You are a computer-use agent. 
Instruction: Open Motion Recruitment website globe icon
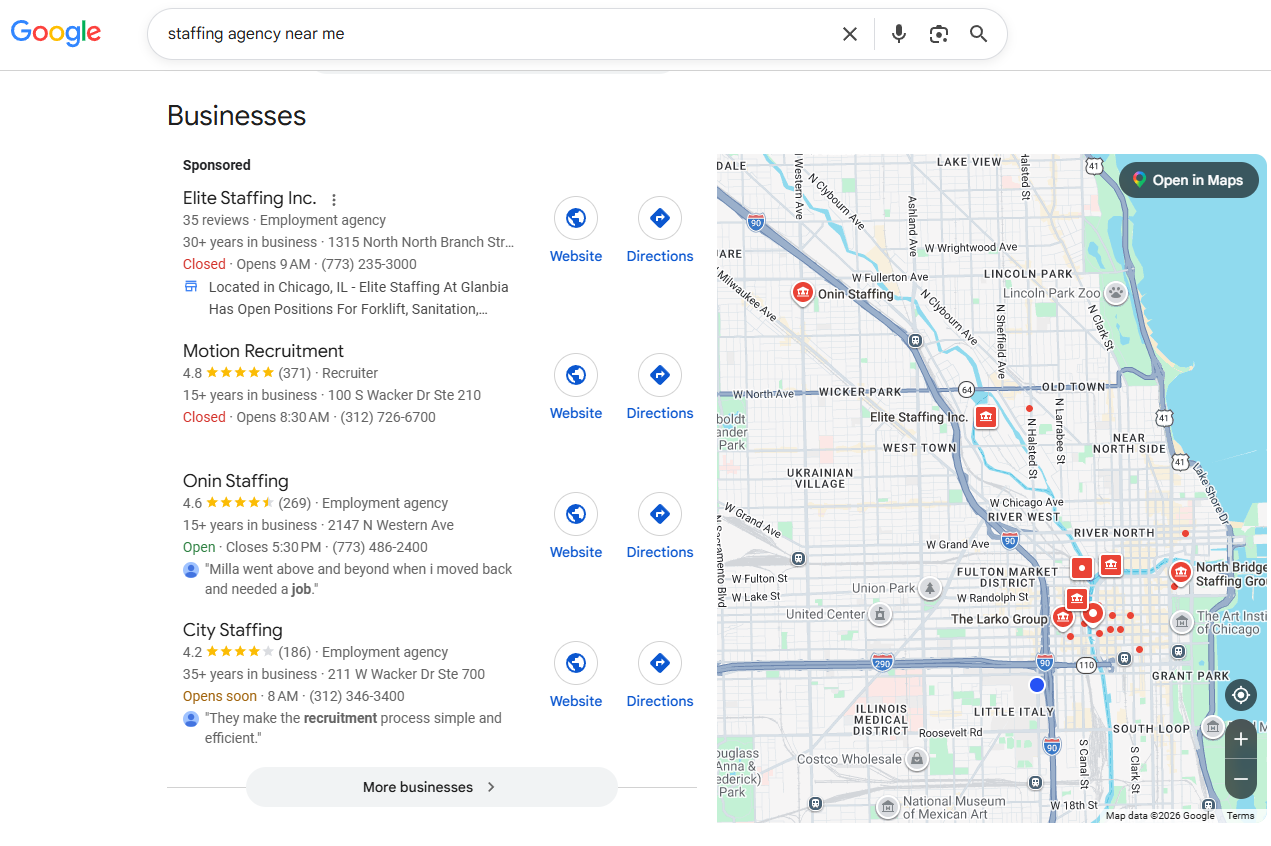pyautogui.click(x=576, y=375)
